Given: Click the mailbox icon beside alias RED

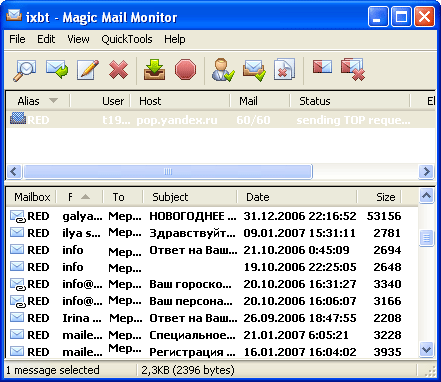Looking at the screenshot, I should (18, 118).
